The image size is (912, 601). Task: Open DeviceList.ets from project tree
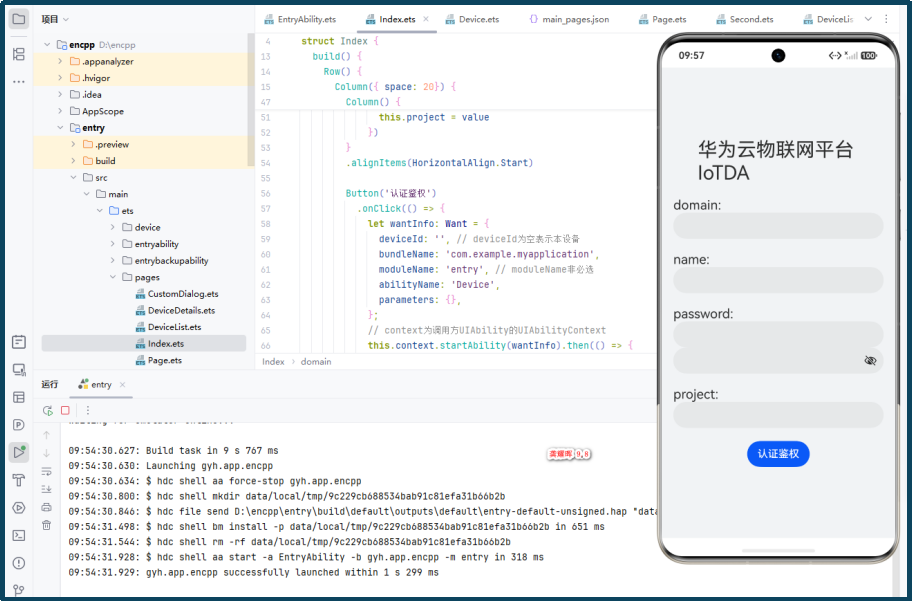coord(174,327)
